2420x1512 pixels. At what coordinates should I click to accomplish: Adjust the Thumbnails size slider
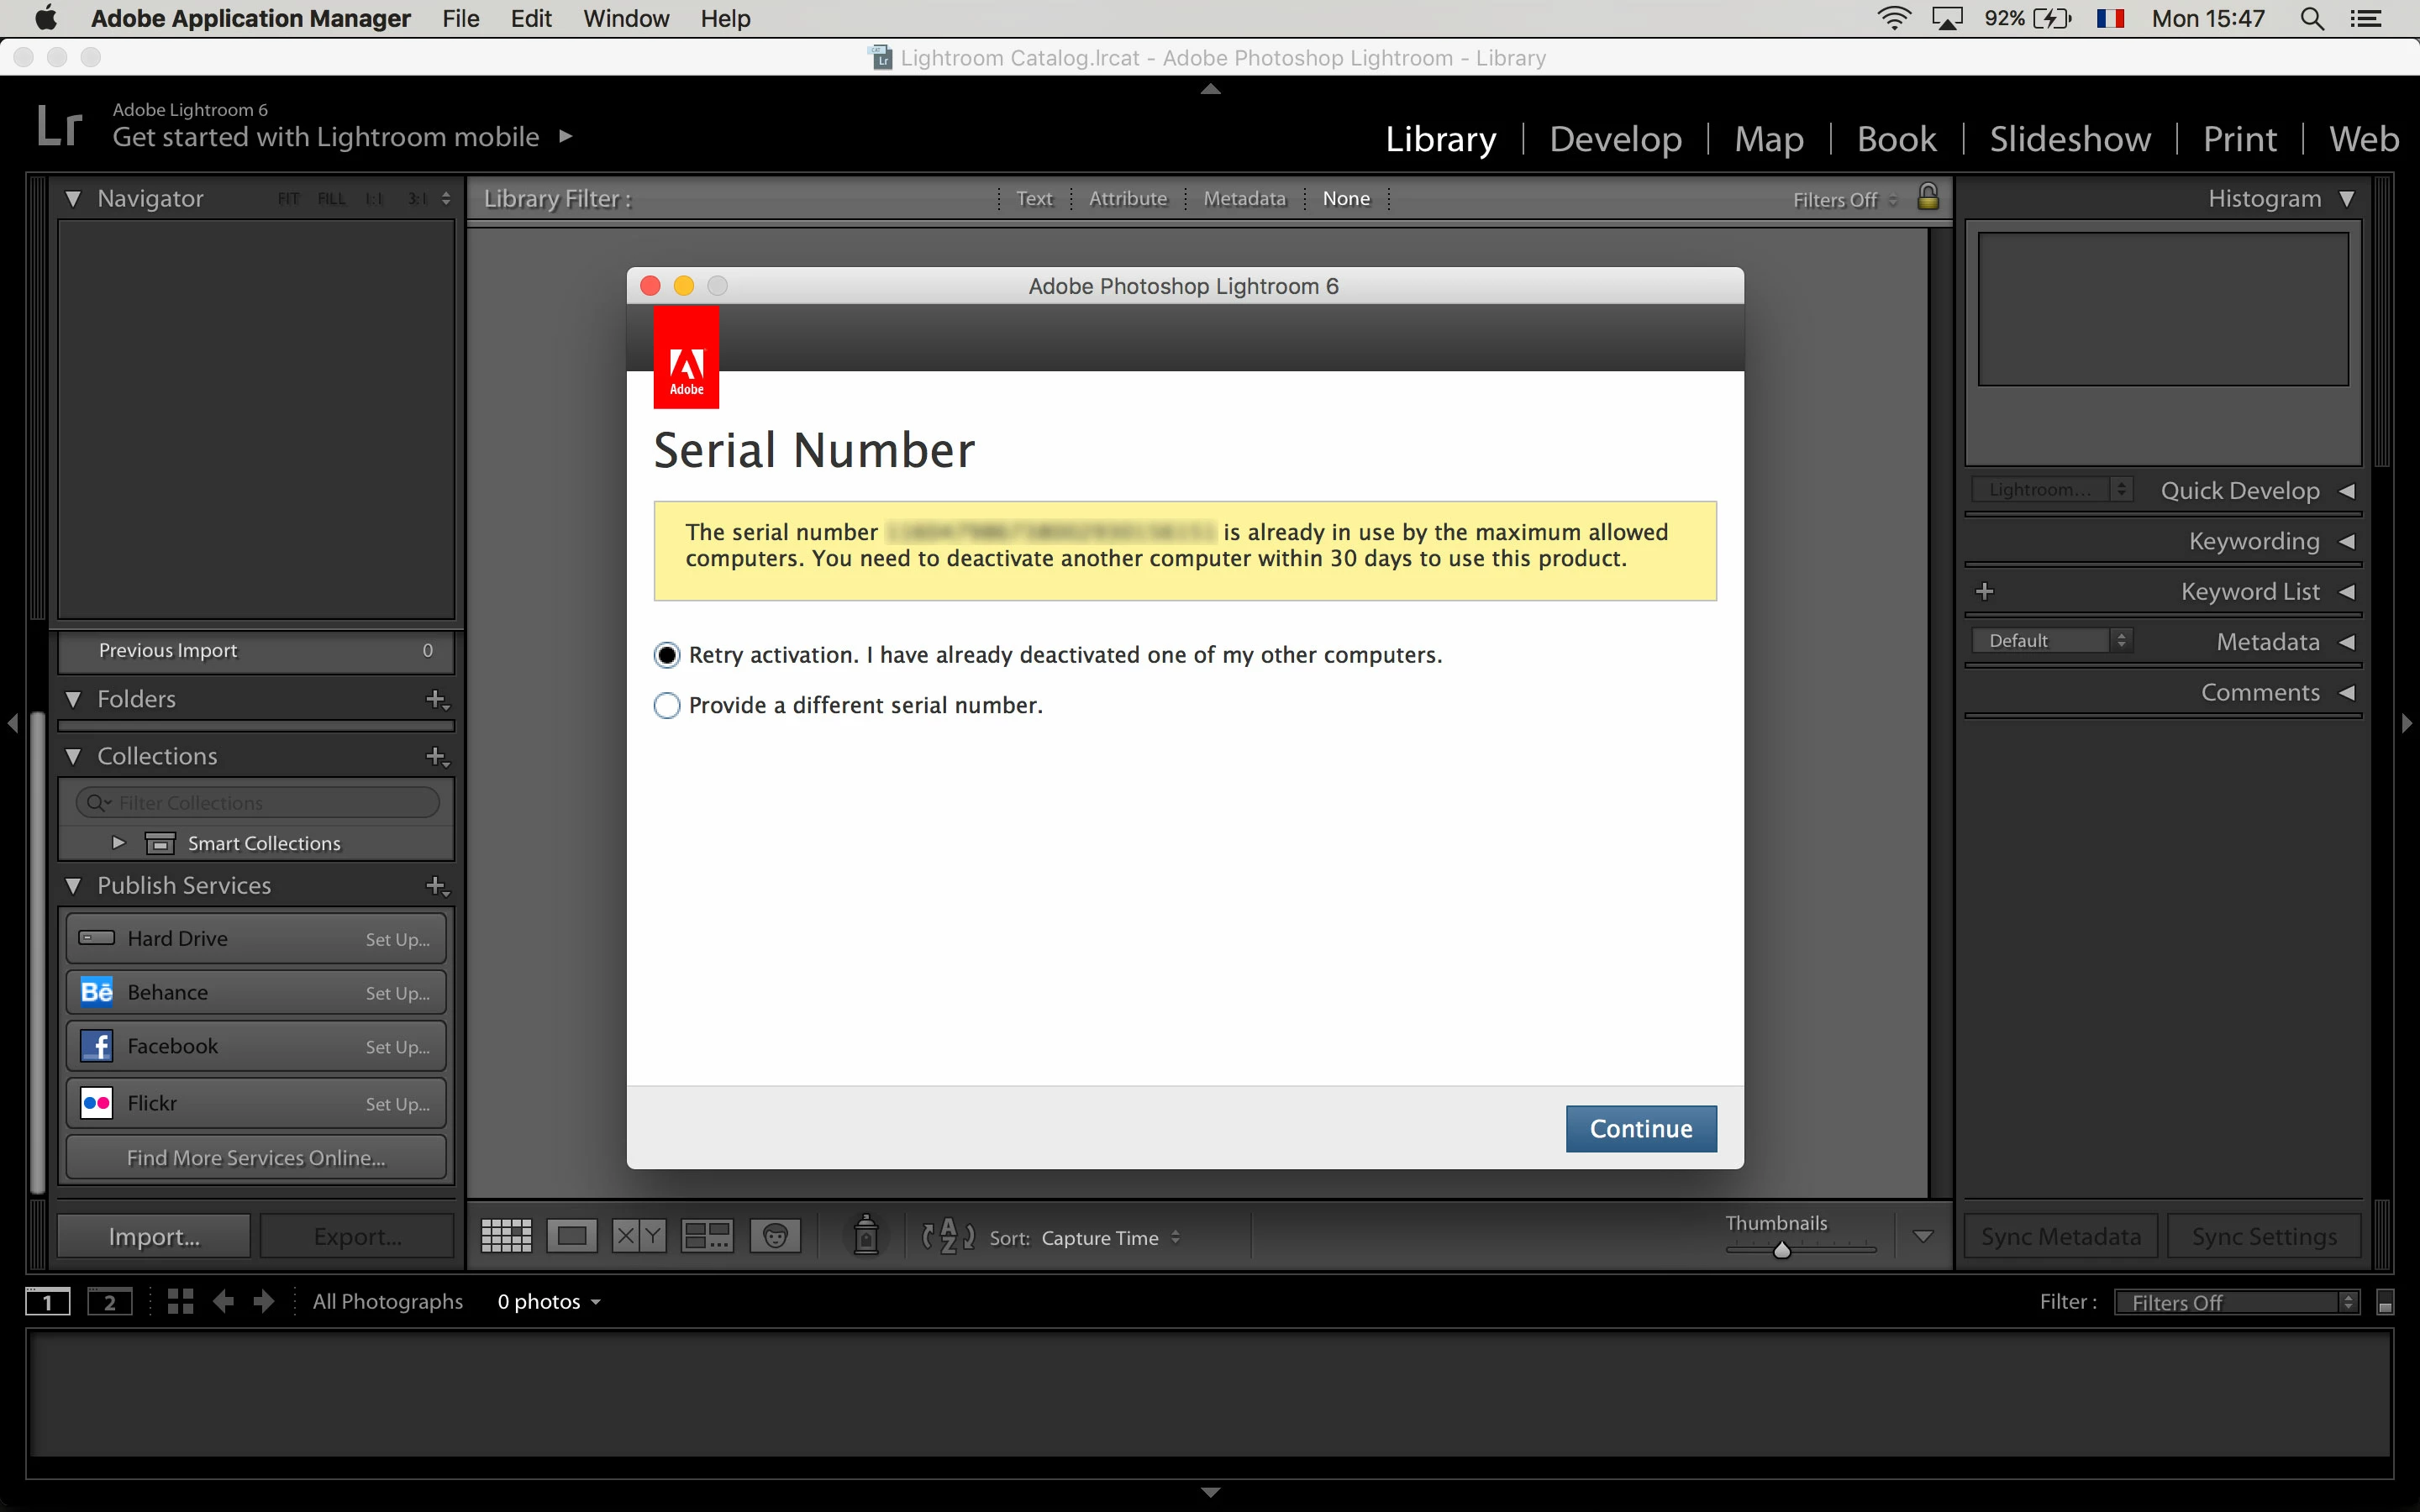(x=1781, y=1250)
